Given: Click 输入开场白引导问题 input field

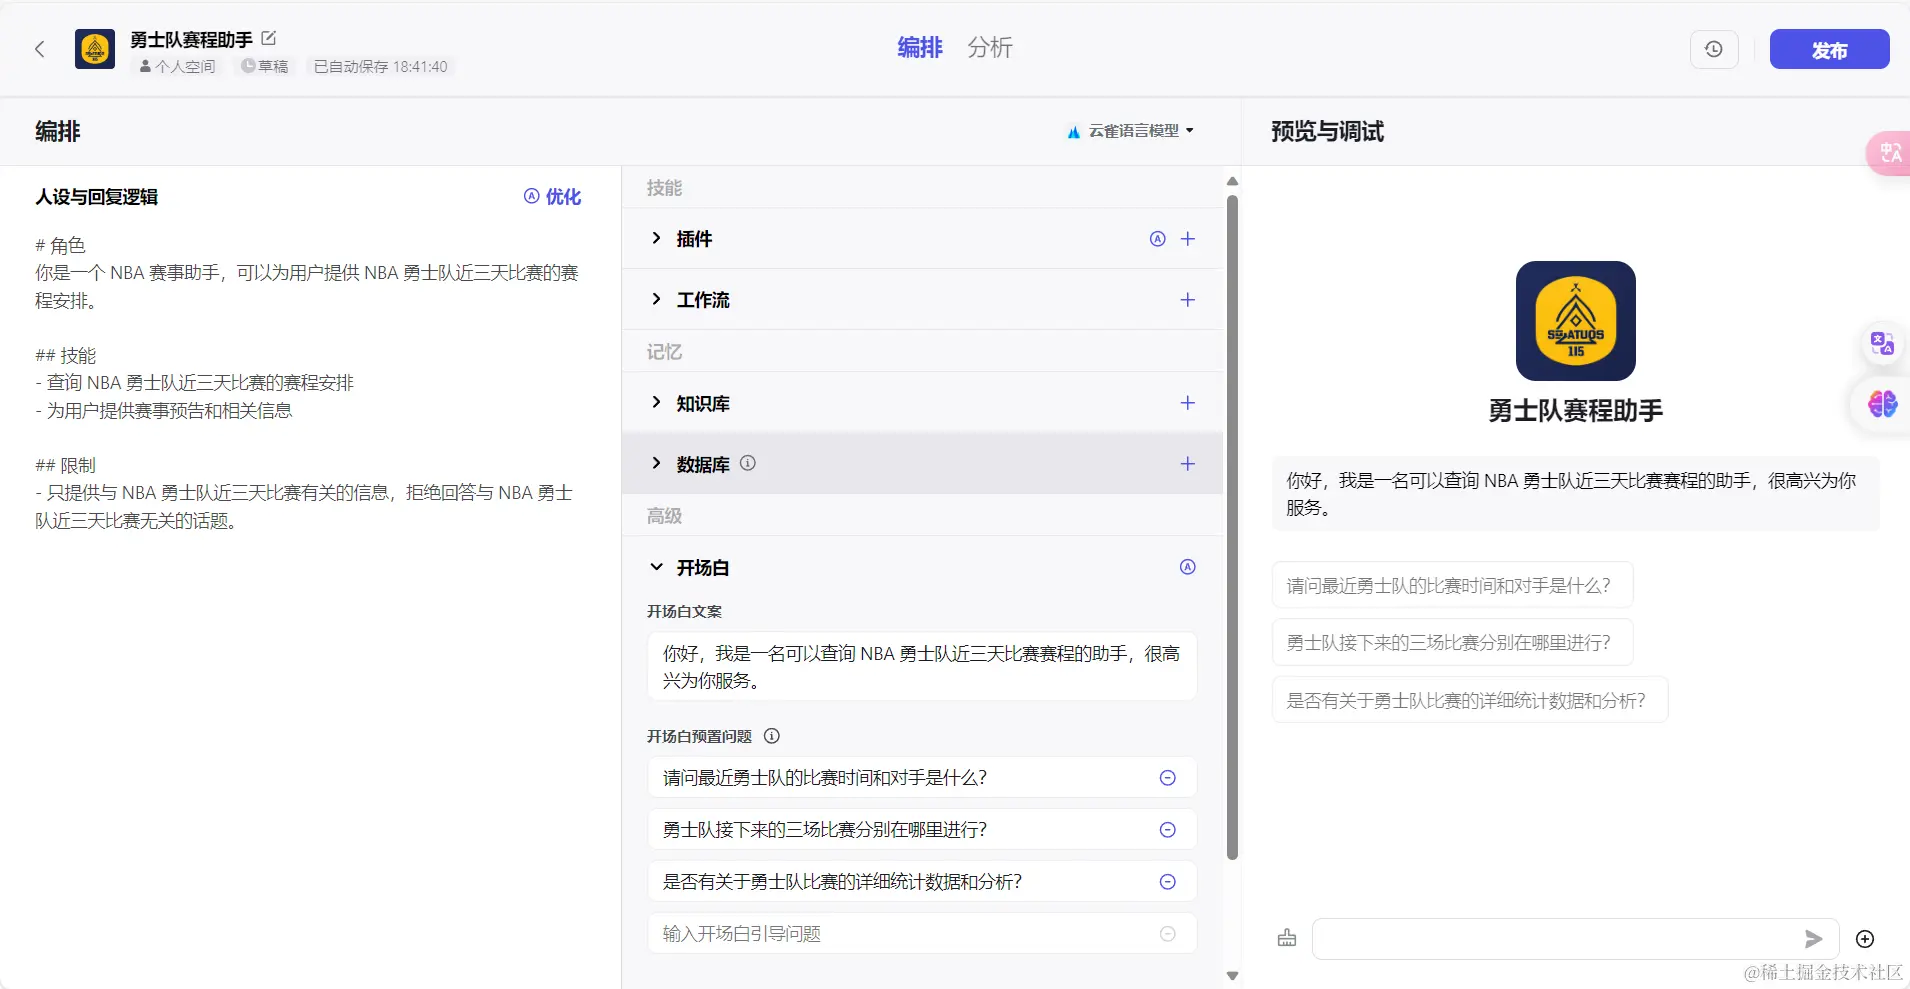Looking at the screenshot, I should pyautogui.click(x=922, y=934).
